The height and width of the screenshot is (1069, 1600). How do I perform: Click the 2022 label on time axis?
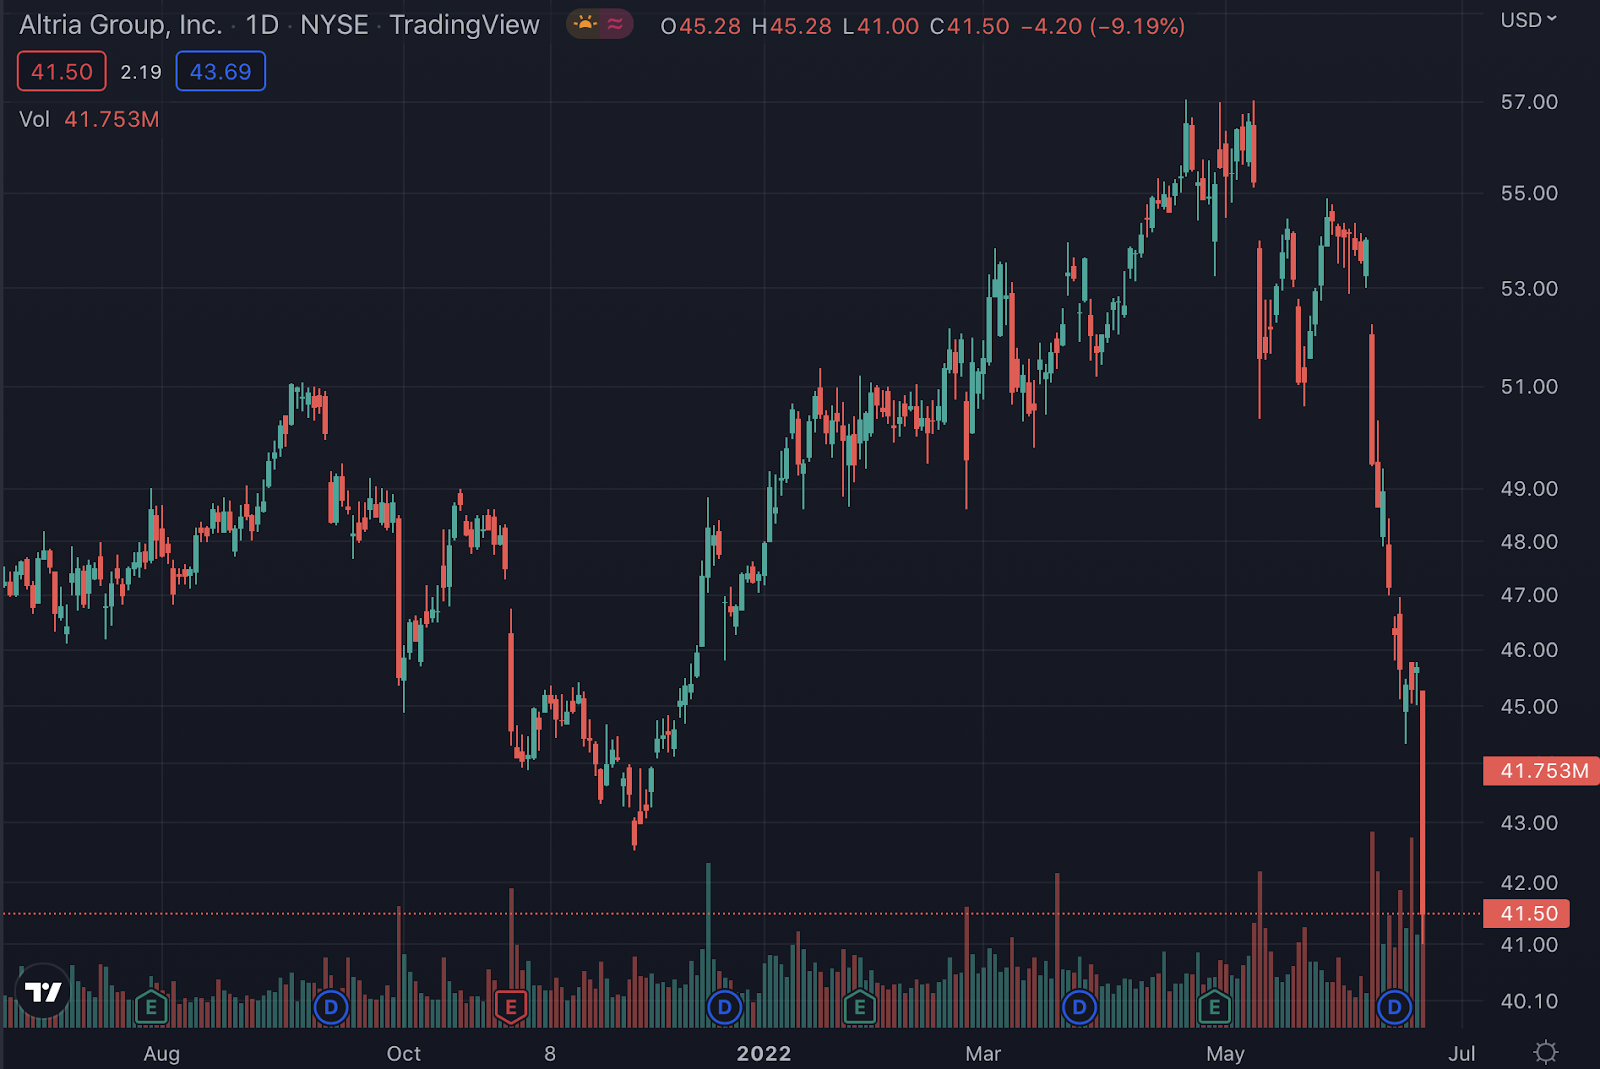[764, 1053]
